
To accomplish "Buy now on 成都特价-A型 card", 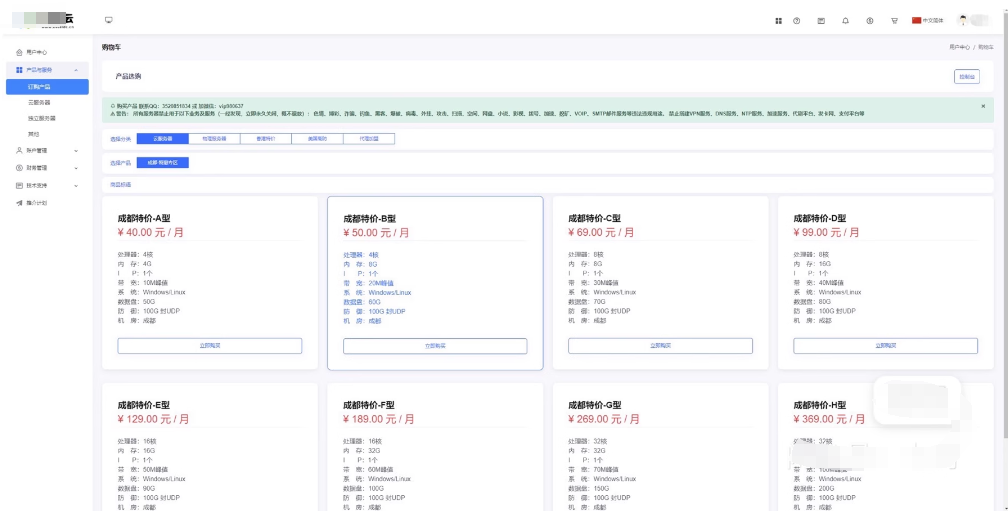I will [210, 346].
